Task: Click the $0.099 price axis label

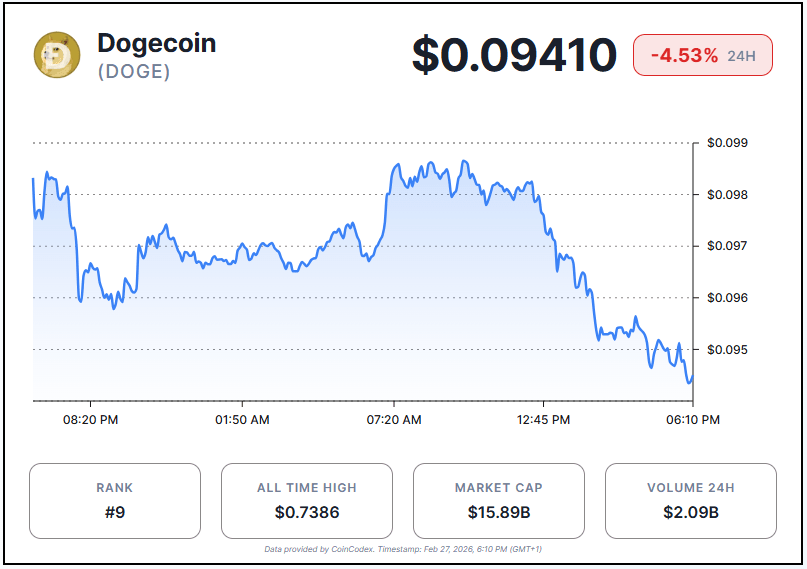Action: tap(727, 143)
